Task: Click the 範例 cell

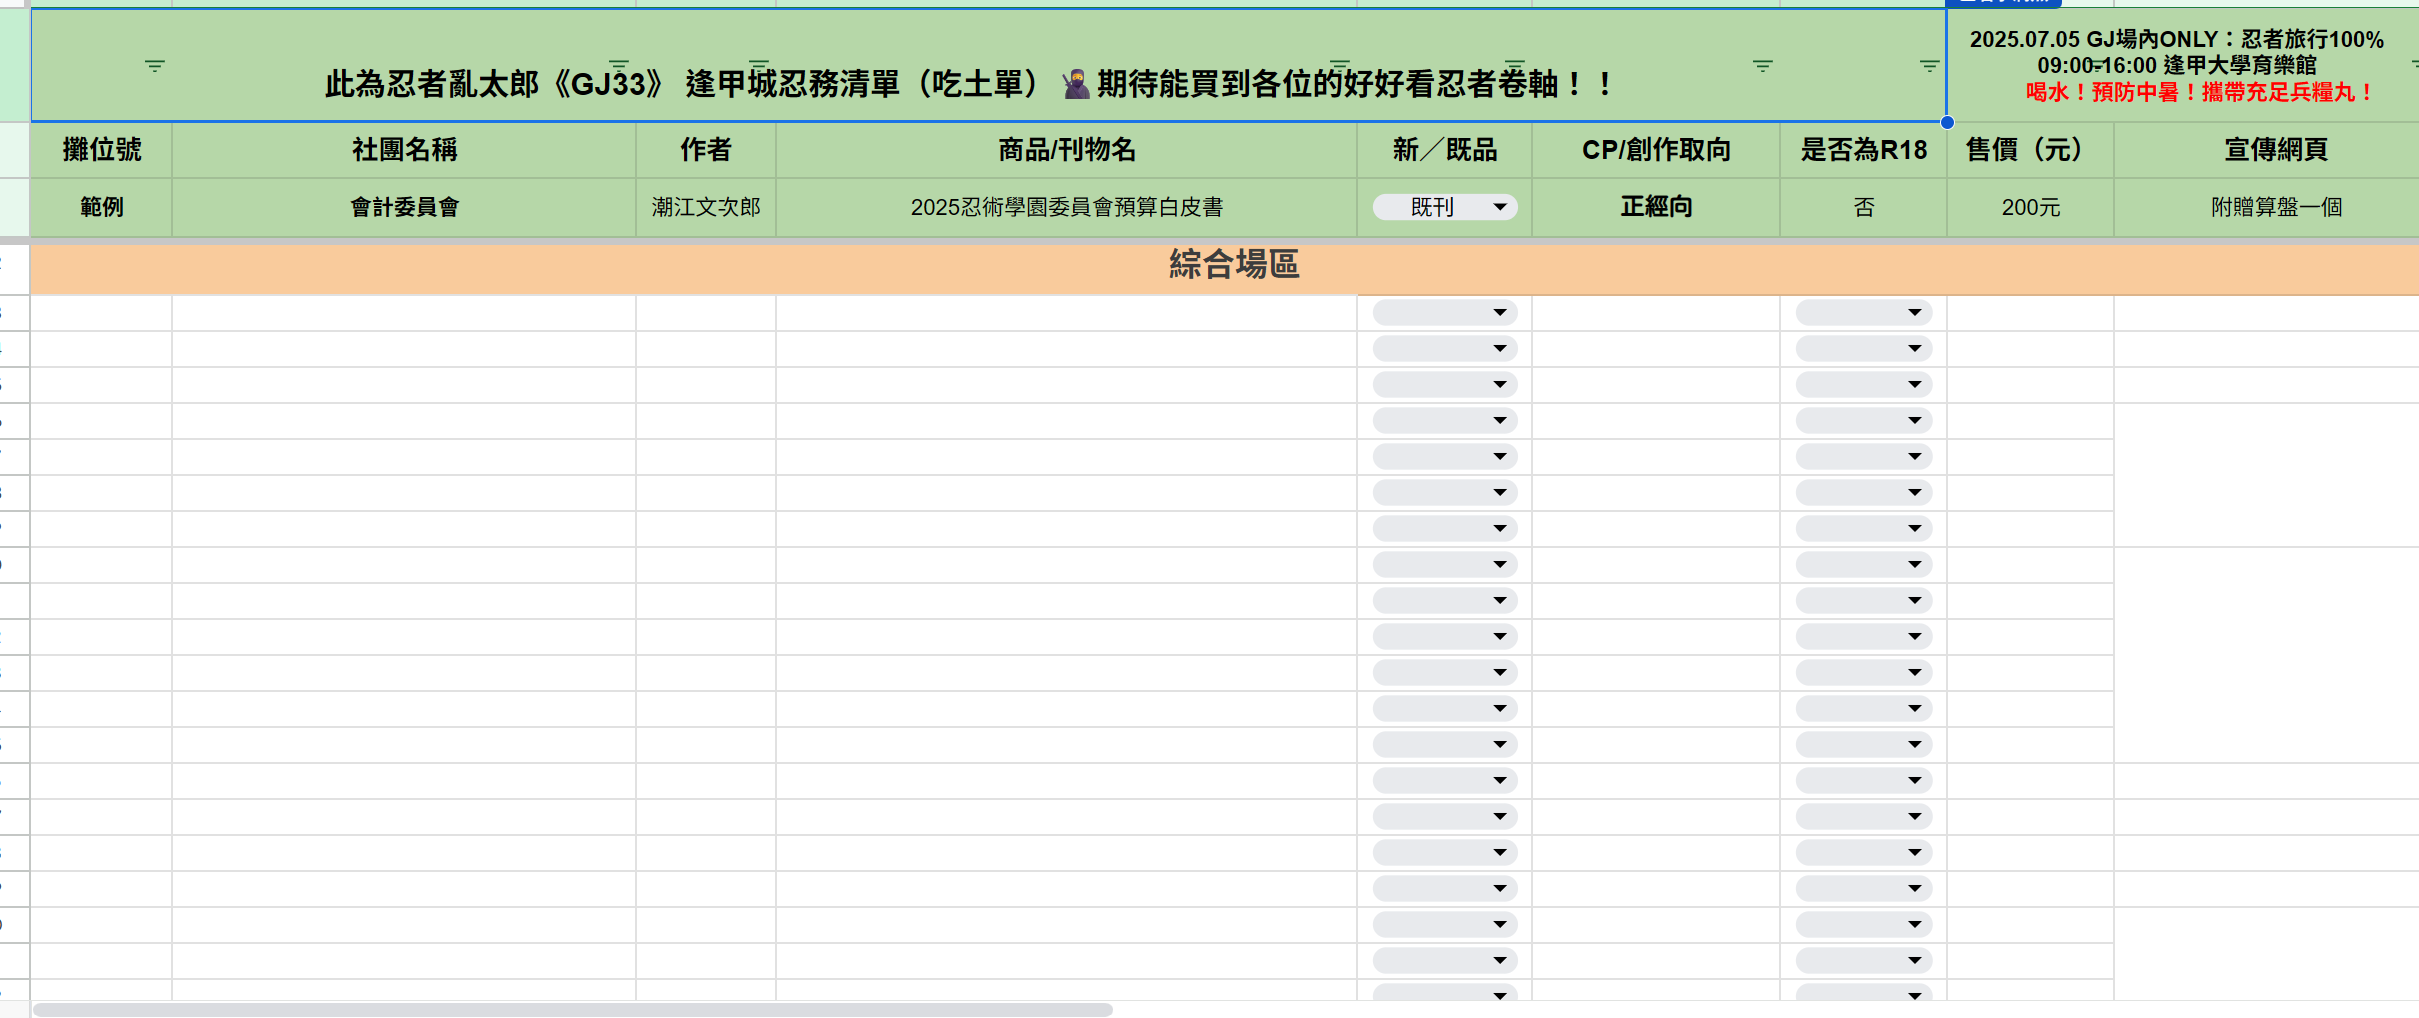Action: 101,207
